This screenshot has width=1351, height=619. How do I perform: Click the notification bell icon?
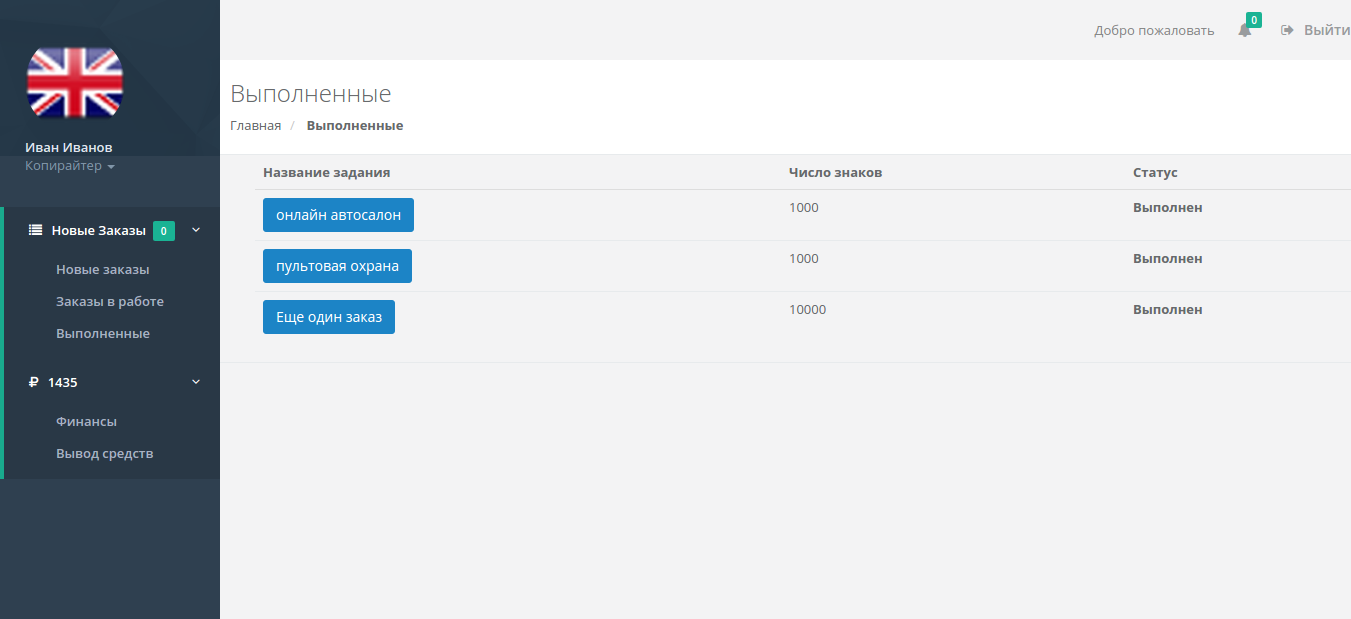[x=1245, y=30]
